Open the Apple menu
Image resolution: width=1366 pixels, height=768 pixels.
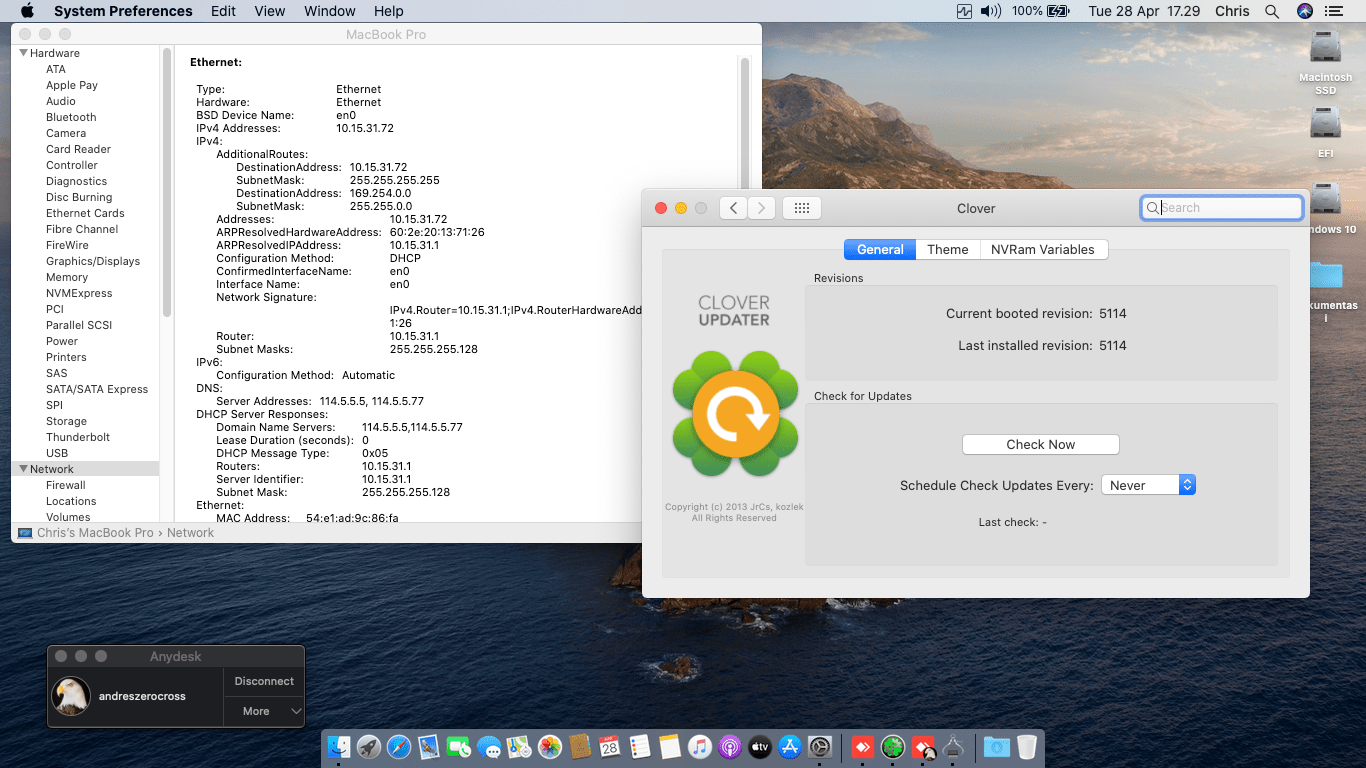point(27,11)
